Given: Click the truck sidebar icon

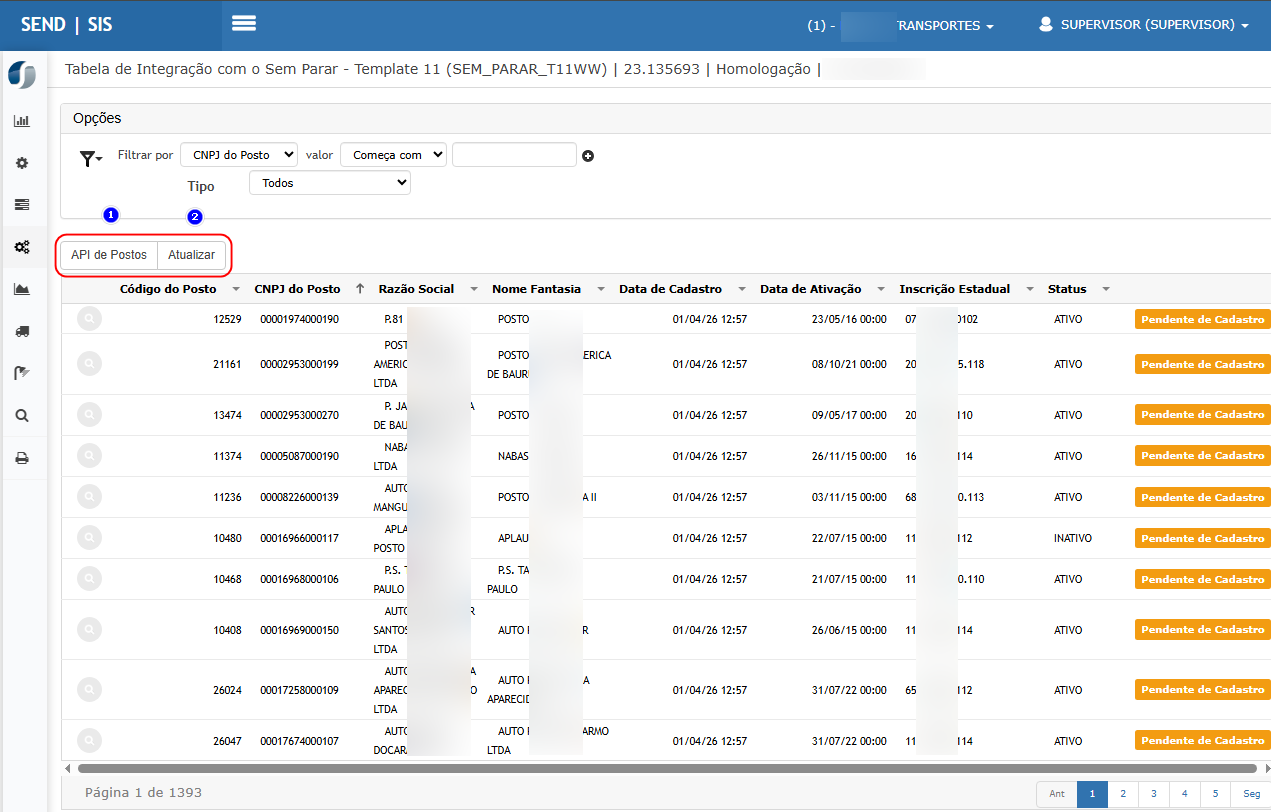Looking at the screenshot, I should [x=22, y=331].
